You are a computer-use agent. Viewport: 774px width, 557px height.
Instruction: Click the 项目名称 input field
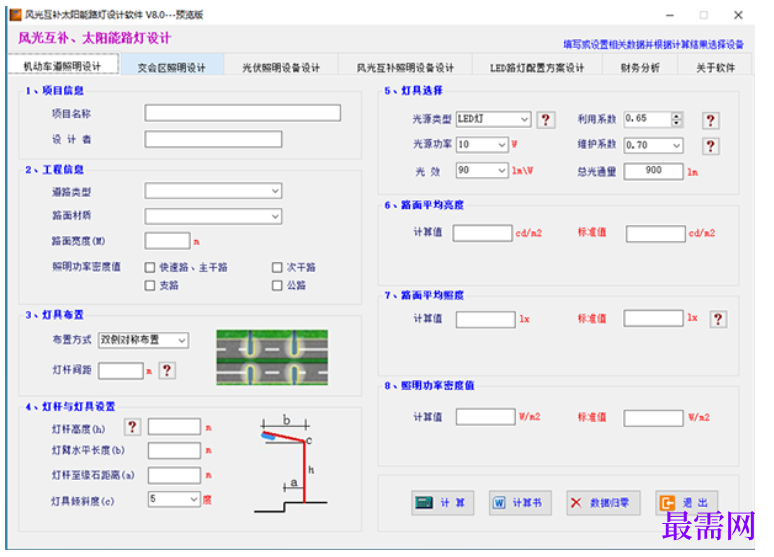[x=243, y=113]
